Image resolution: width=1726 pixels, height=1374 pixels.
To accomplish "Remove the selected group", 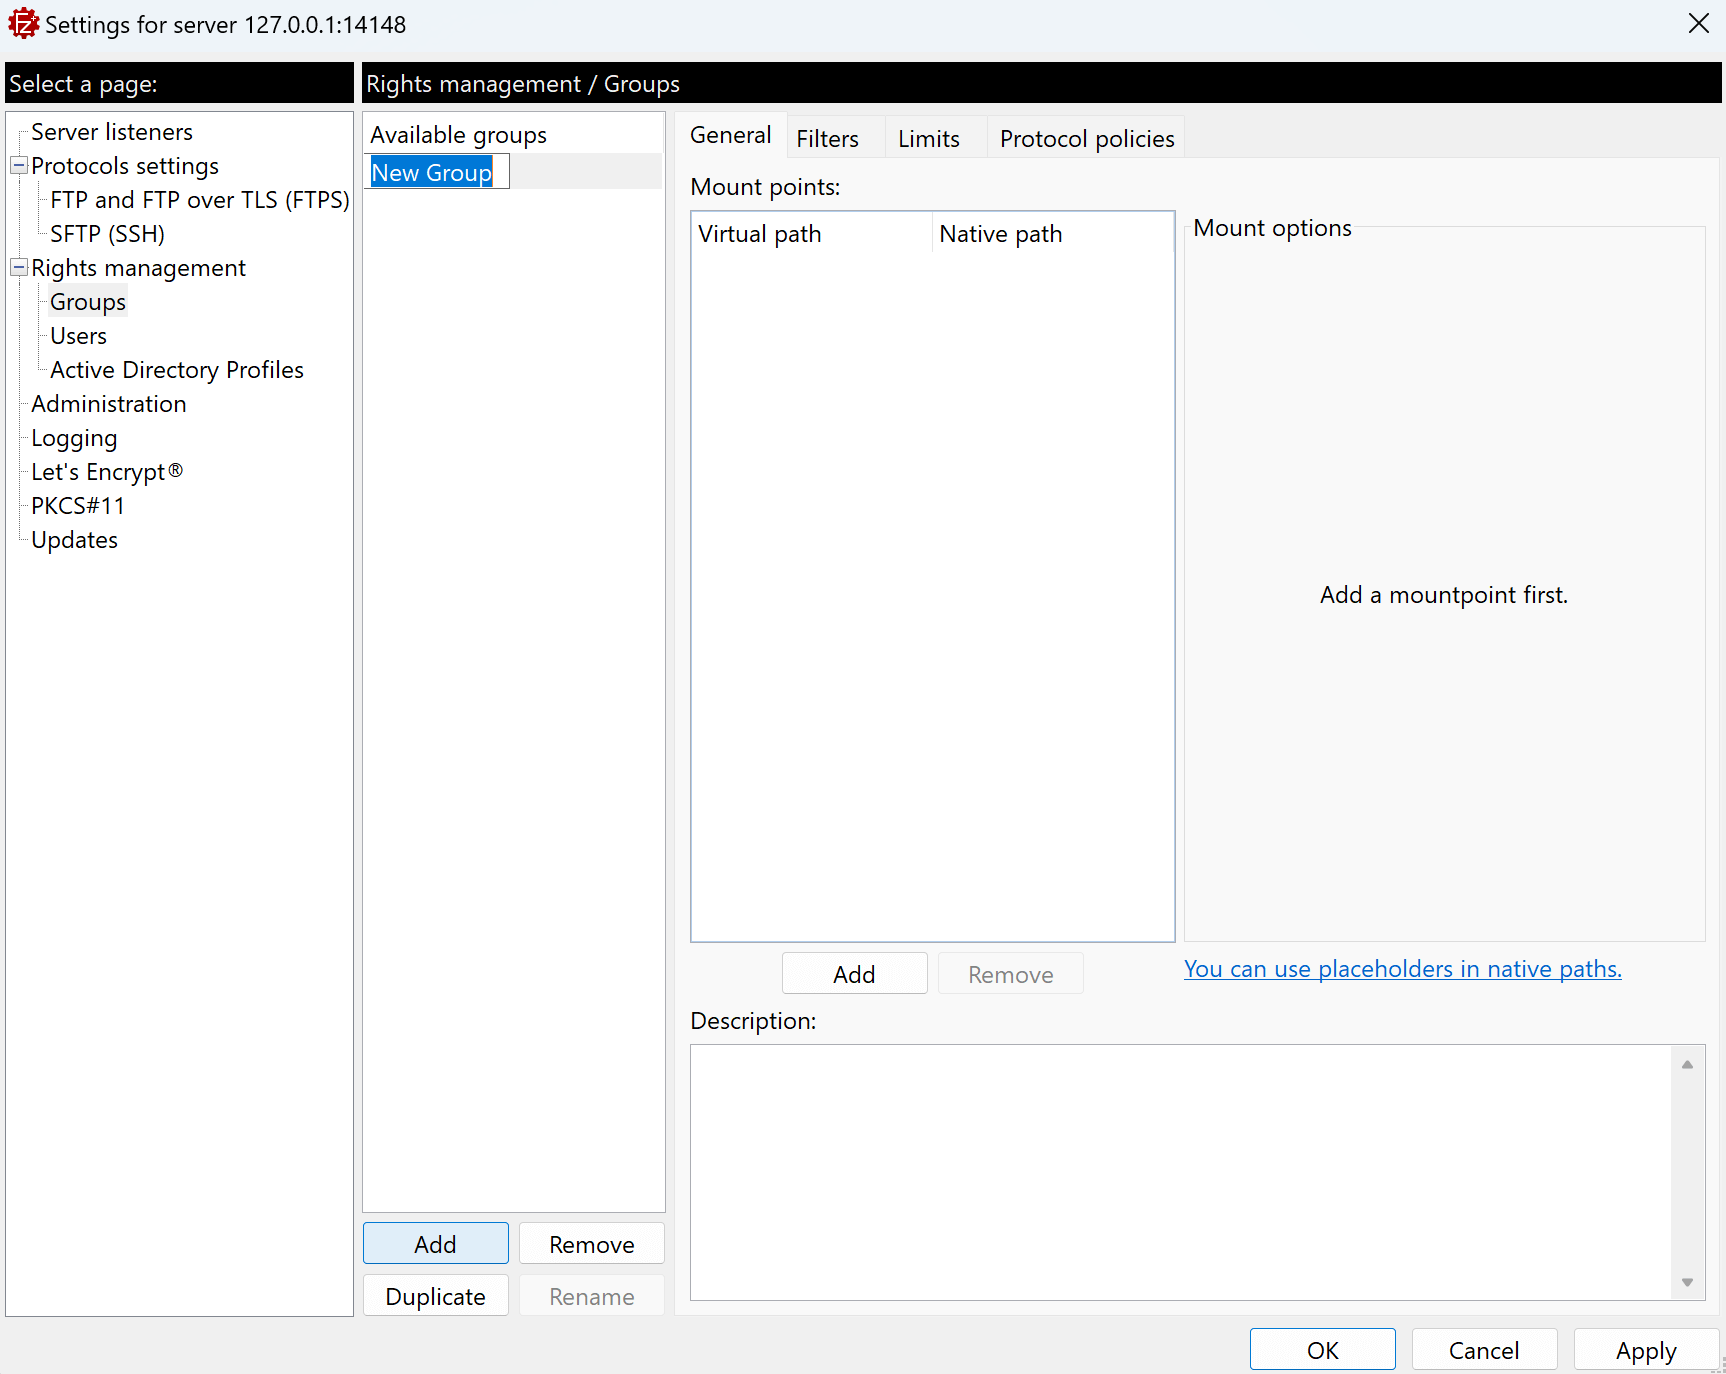I will 591,1244.
